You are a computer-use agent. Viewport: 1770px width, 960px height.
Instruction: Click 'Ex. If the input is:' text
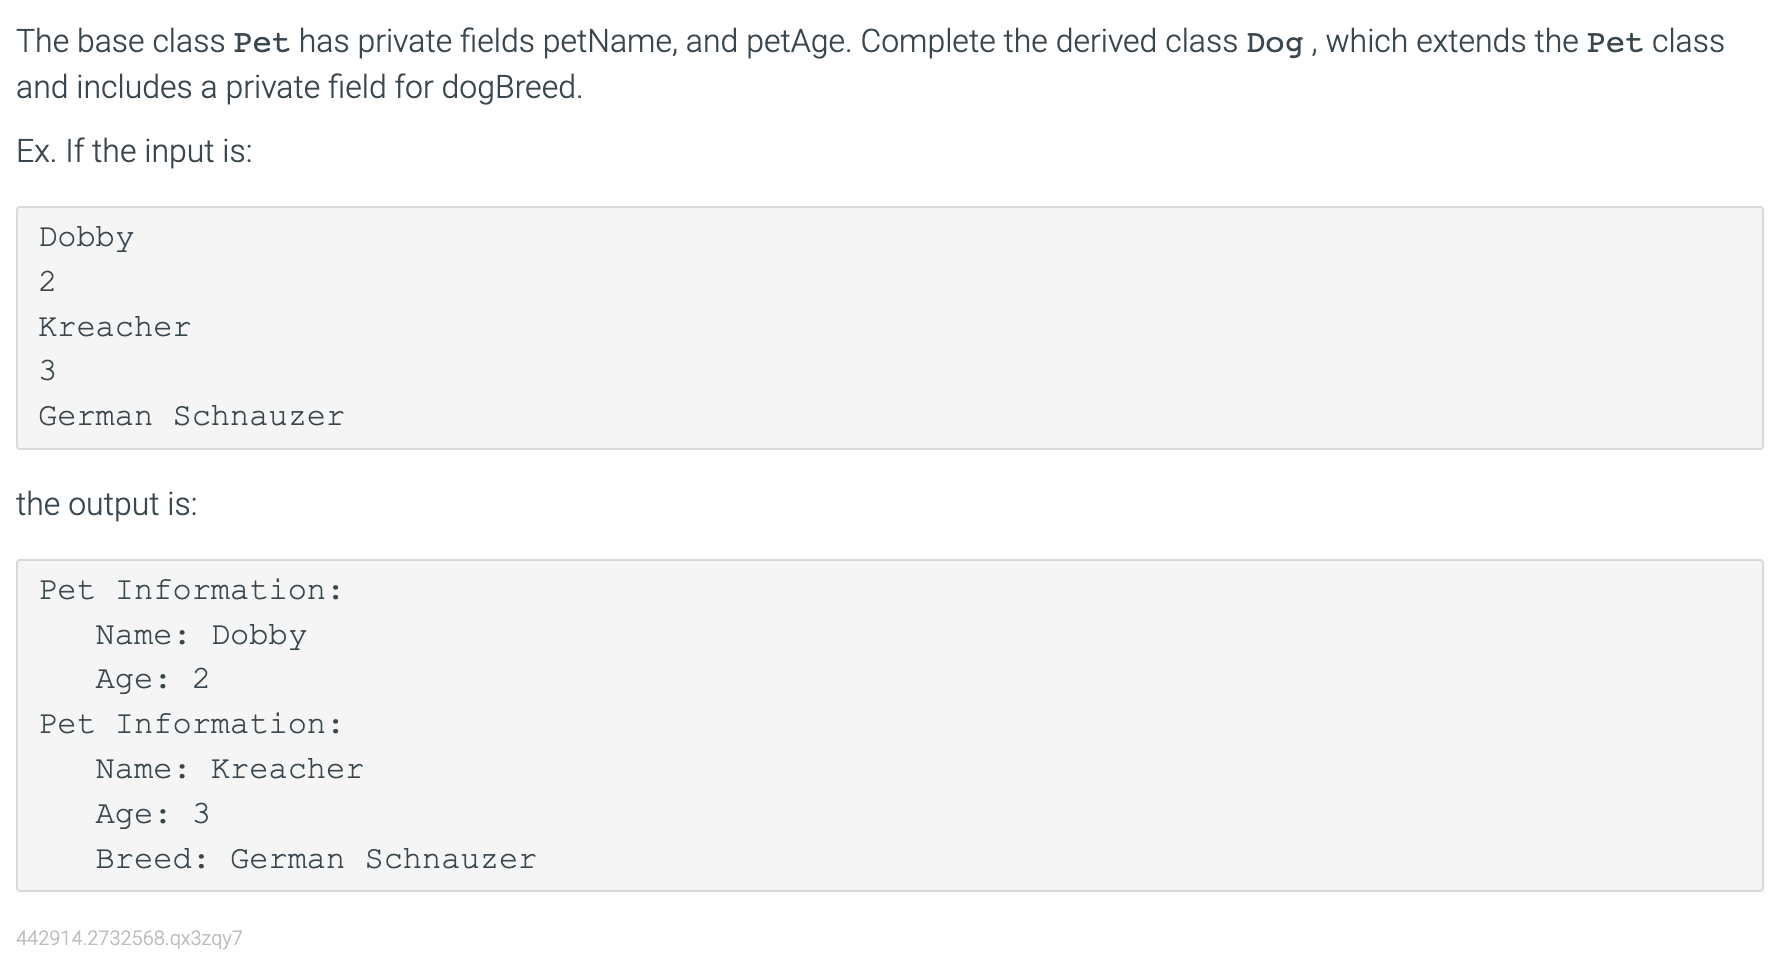pos(134,151)
